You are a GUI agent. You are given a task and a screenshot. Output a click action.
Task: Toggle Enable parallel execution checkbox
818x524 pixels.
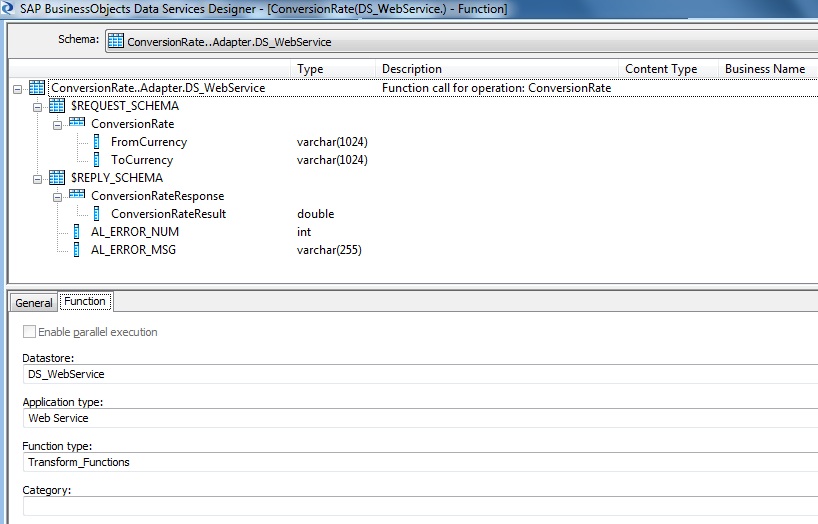coord(29,331)
